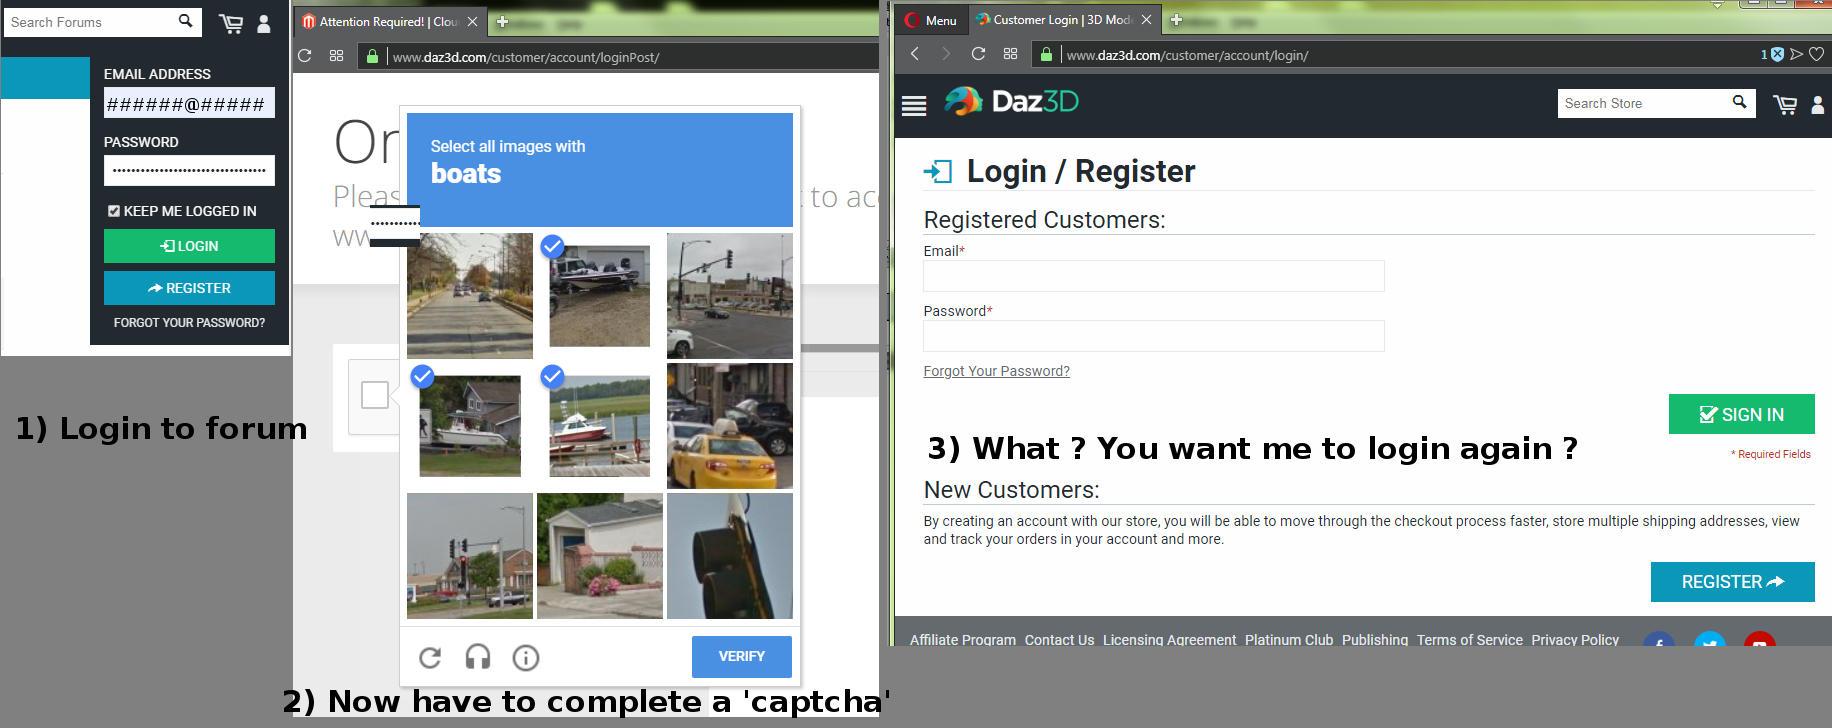The height and width of the screenshot is (728, 1832).
Task: Bookmark the page with the heart icon
Action: tap(1818, 54)
